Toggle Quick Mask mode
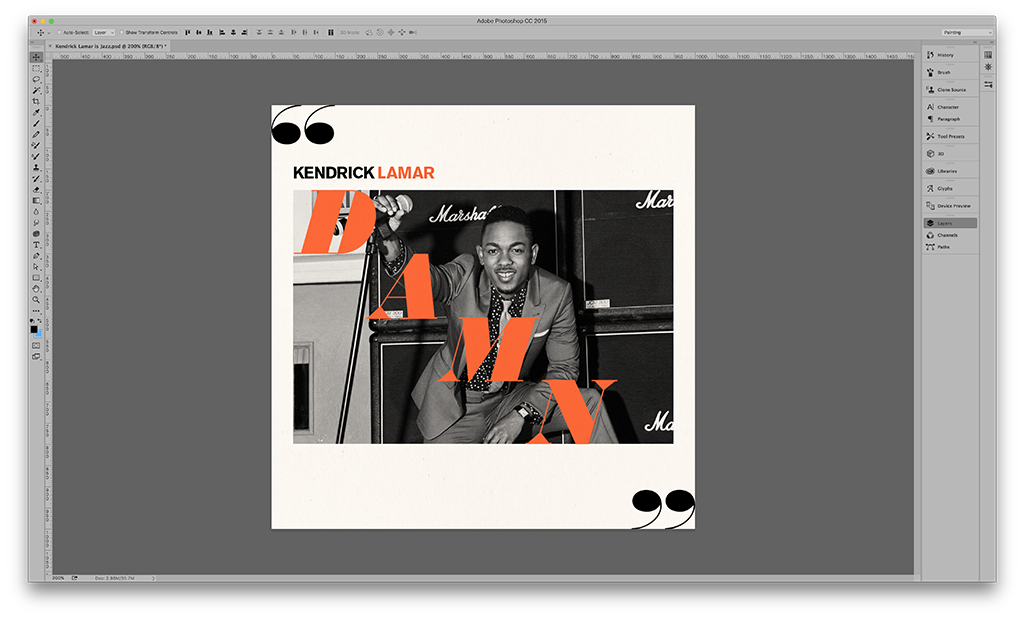This screenshot has height=620, width=1024. tap(36, 346)
